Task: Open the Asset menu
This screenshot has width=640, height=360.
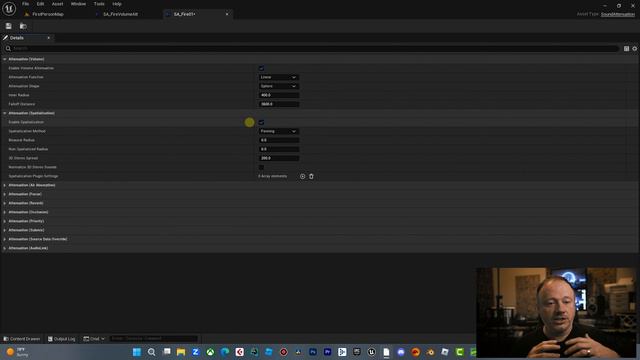Action: pyautogui.click(x=58, y=4)
